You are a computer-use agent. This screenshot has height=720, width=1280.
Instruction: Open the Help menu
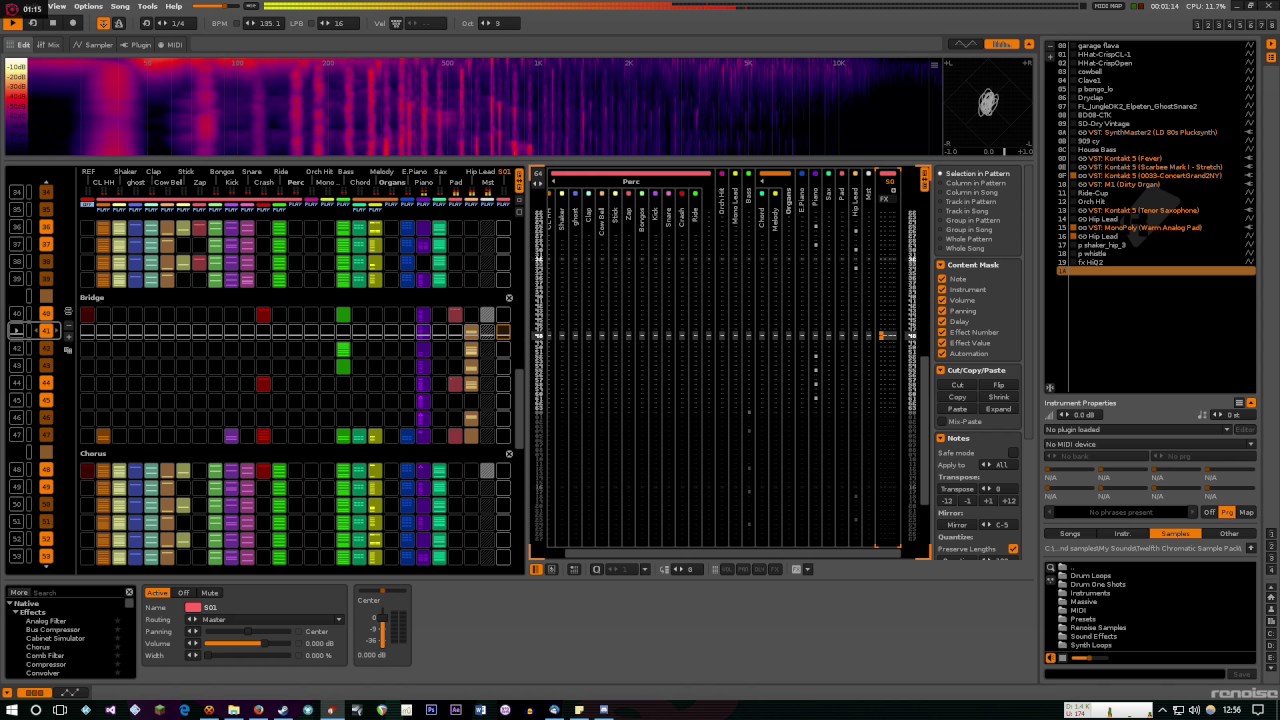(x=174, y=6)
